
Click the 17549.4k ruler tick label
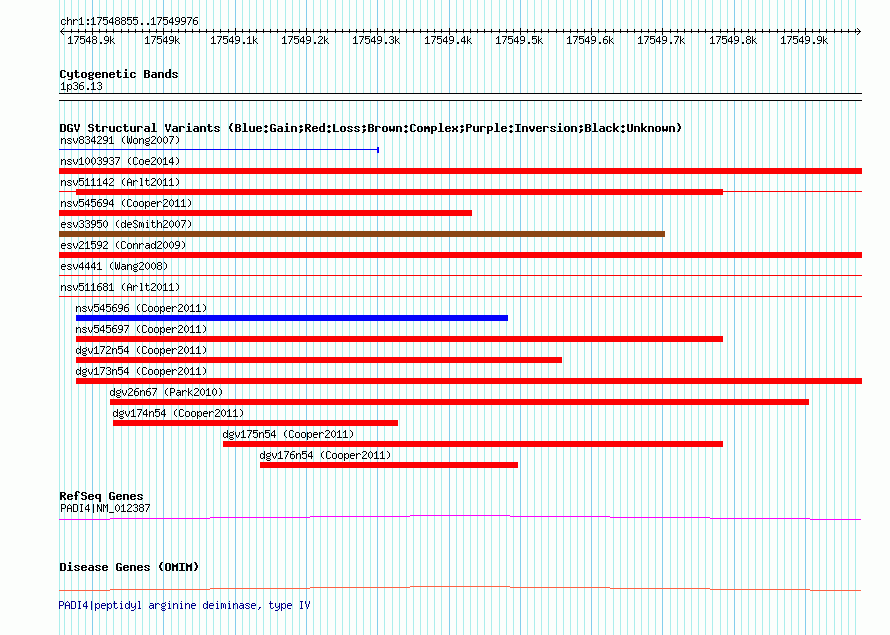point(448,40)
